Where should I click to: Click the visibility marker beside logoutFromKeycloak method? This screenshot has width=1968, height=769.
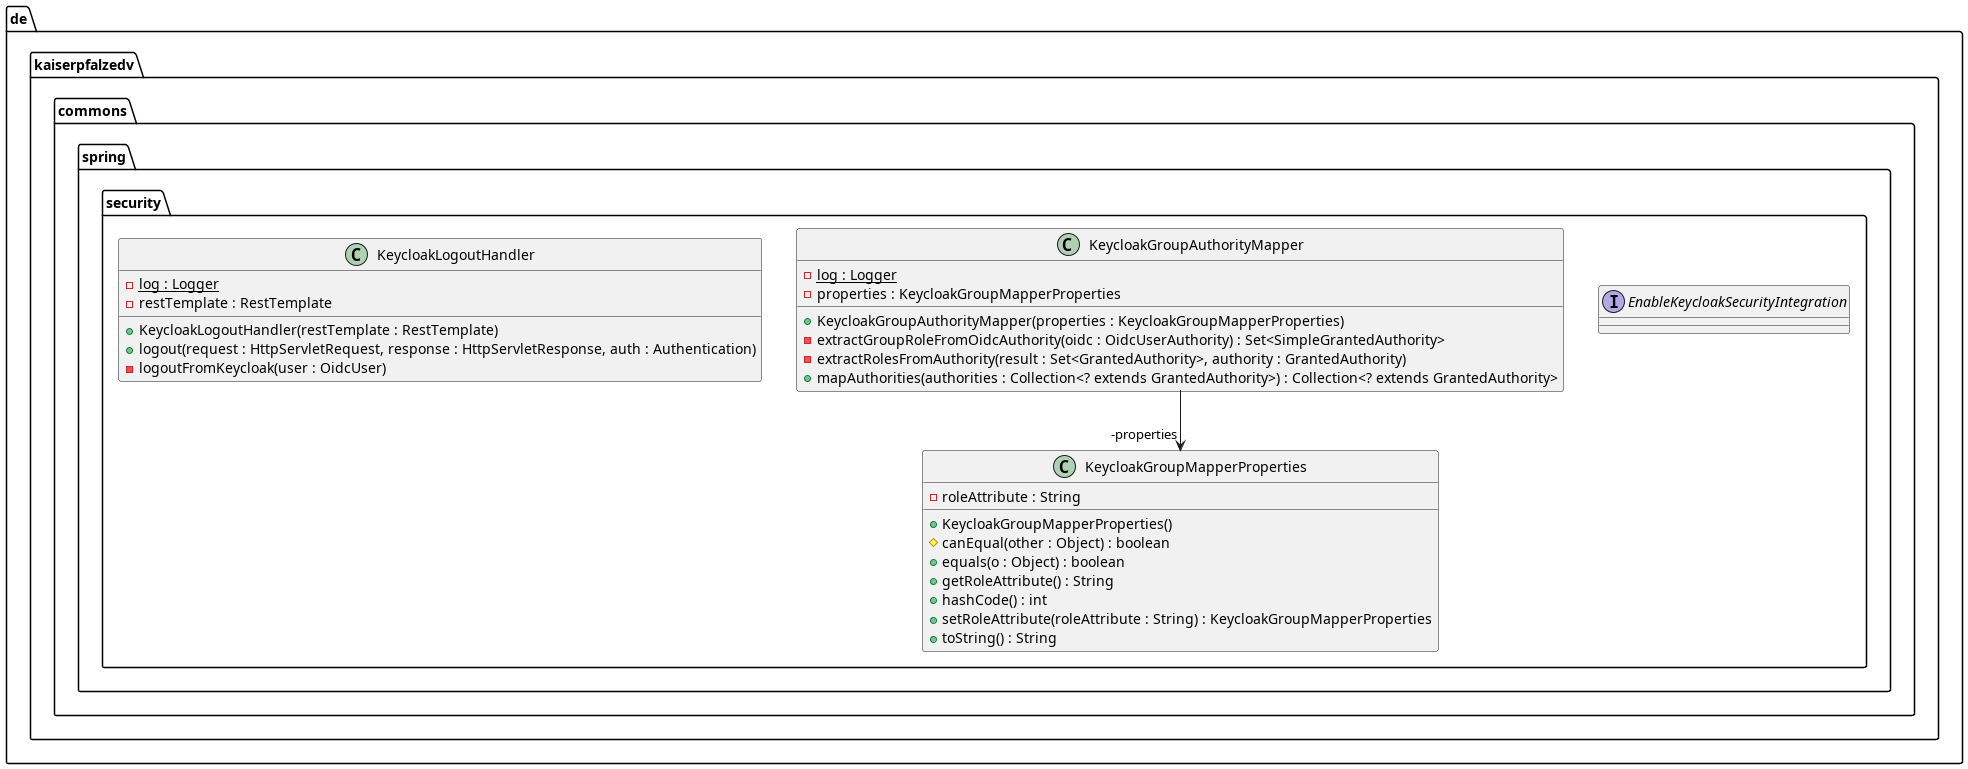130,369
